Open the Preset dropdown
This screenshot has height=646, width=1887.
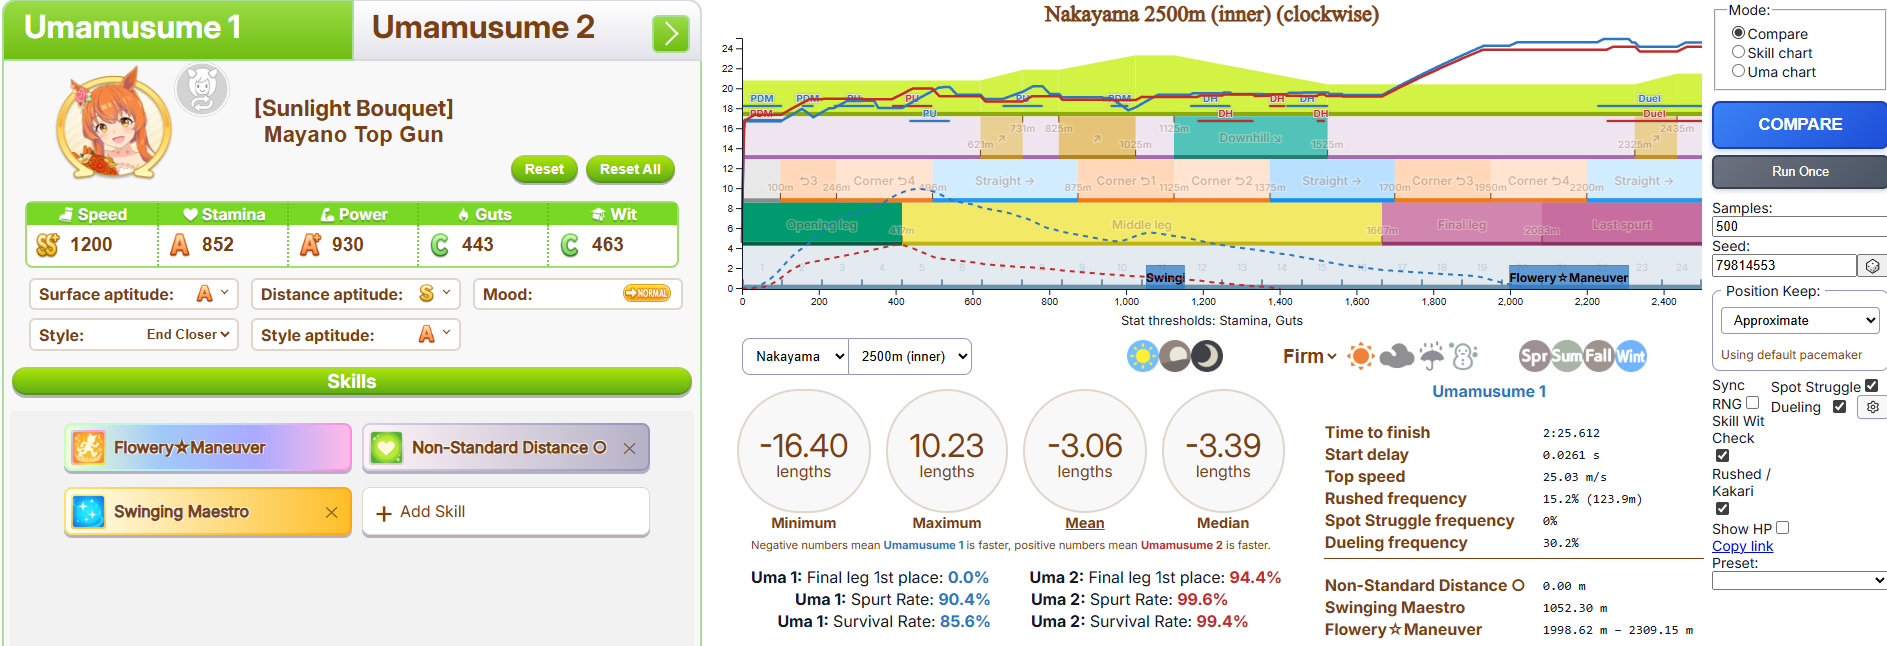tap(1799, 580)
